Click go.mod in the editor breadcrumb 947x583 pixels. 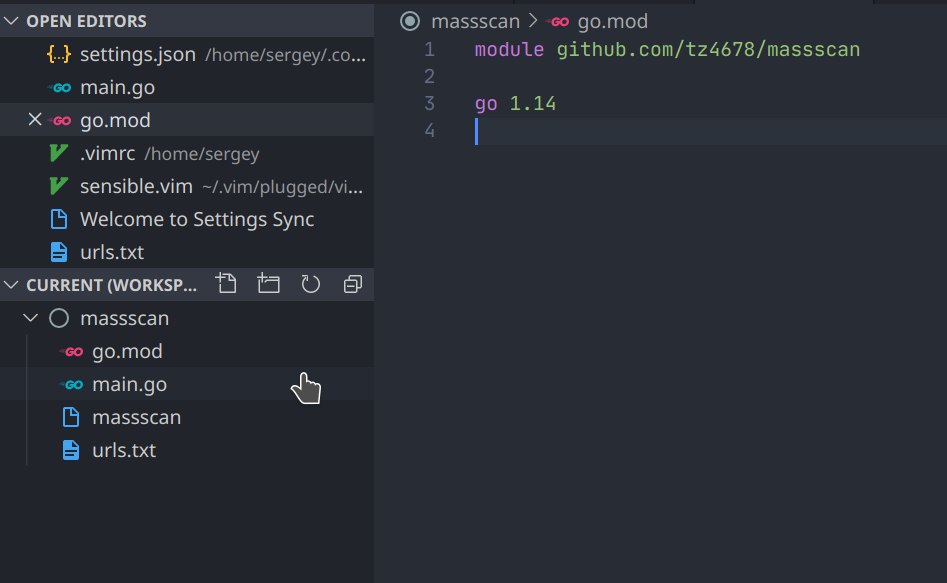click(612, 22)
